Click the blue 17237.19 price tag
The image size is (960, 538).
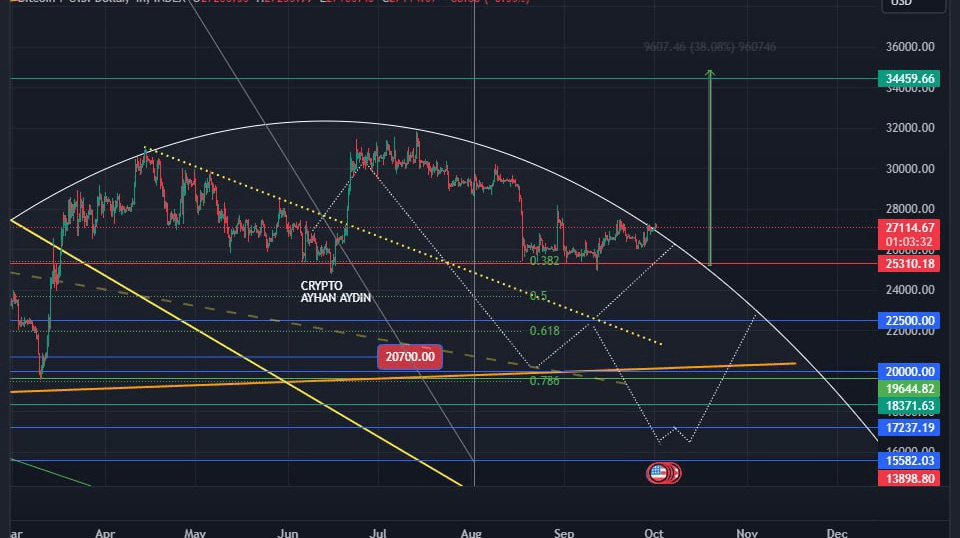[x=909, y=427]
